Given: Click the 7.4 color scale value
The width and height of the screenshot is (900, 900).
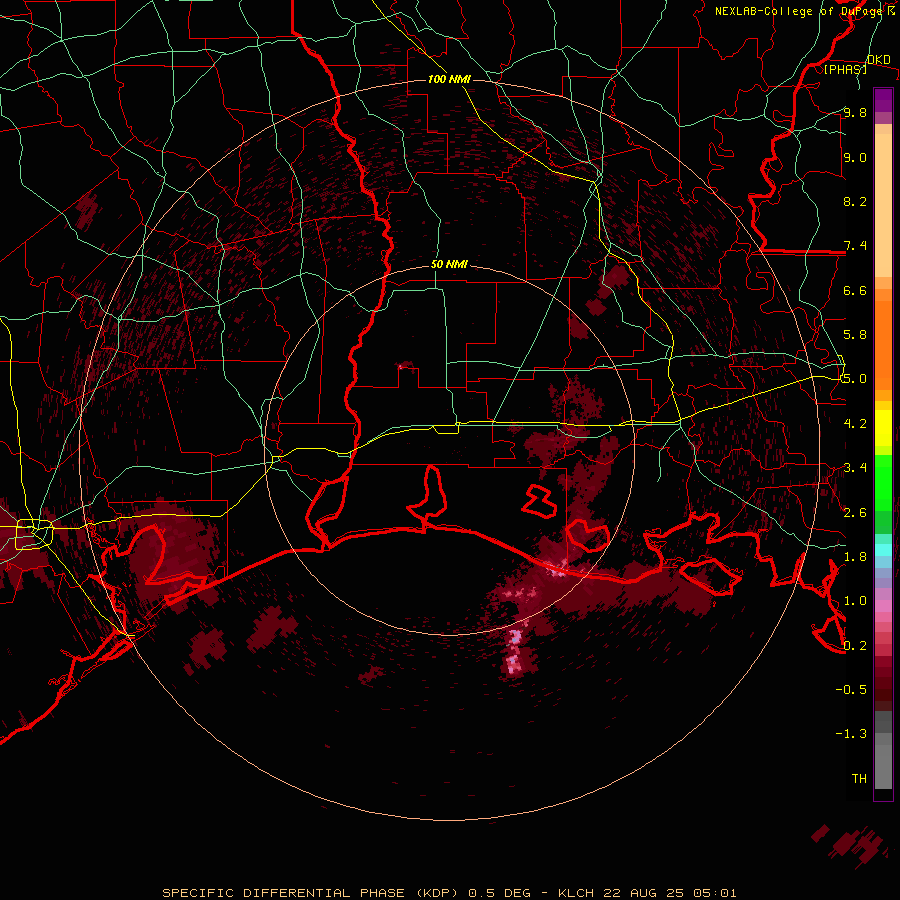Looking at the screenshot, I should pyautogui.click(x=855, y=246).
